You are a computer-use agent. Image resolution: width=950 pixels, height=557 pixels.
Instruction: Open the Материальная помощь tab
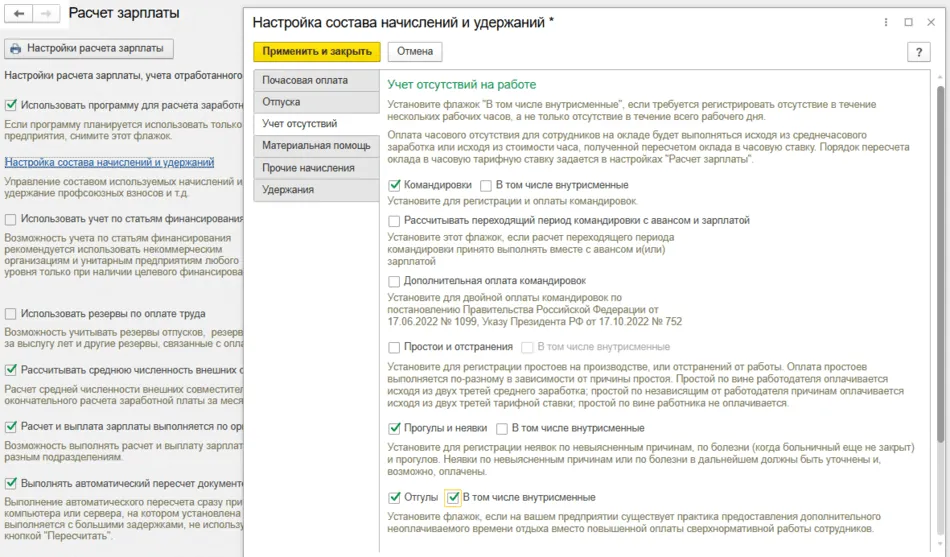click(x=316, y=146)
